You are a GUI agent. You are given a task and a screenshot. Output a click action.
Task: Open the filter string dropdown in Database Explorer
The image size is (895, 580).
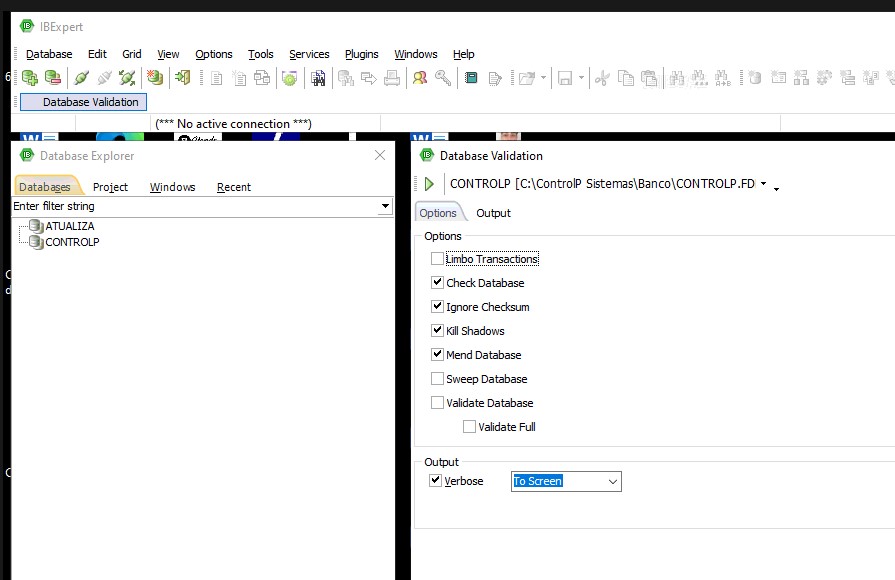click(x=385, y=206)
